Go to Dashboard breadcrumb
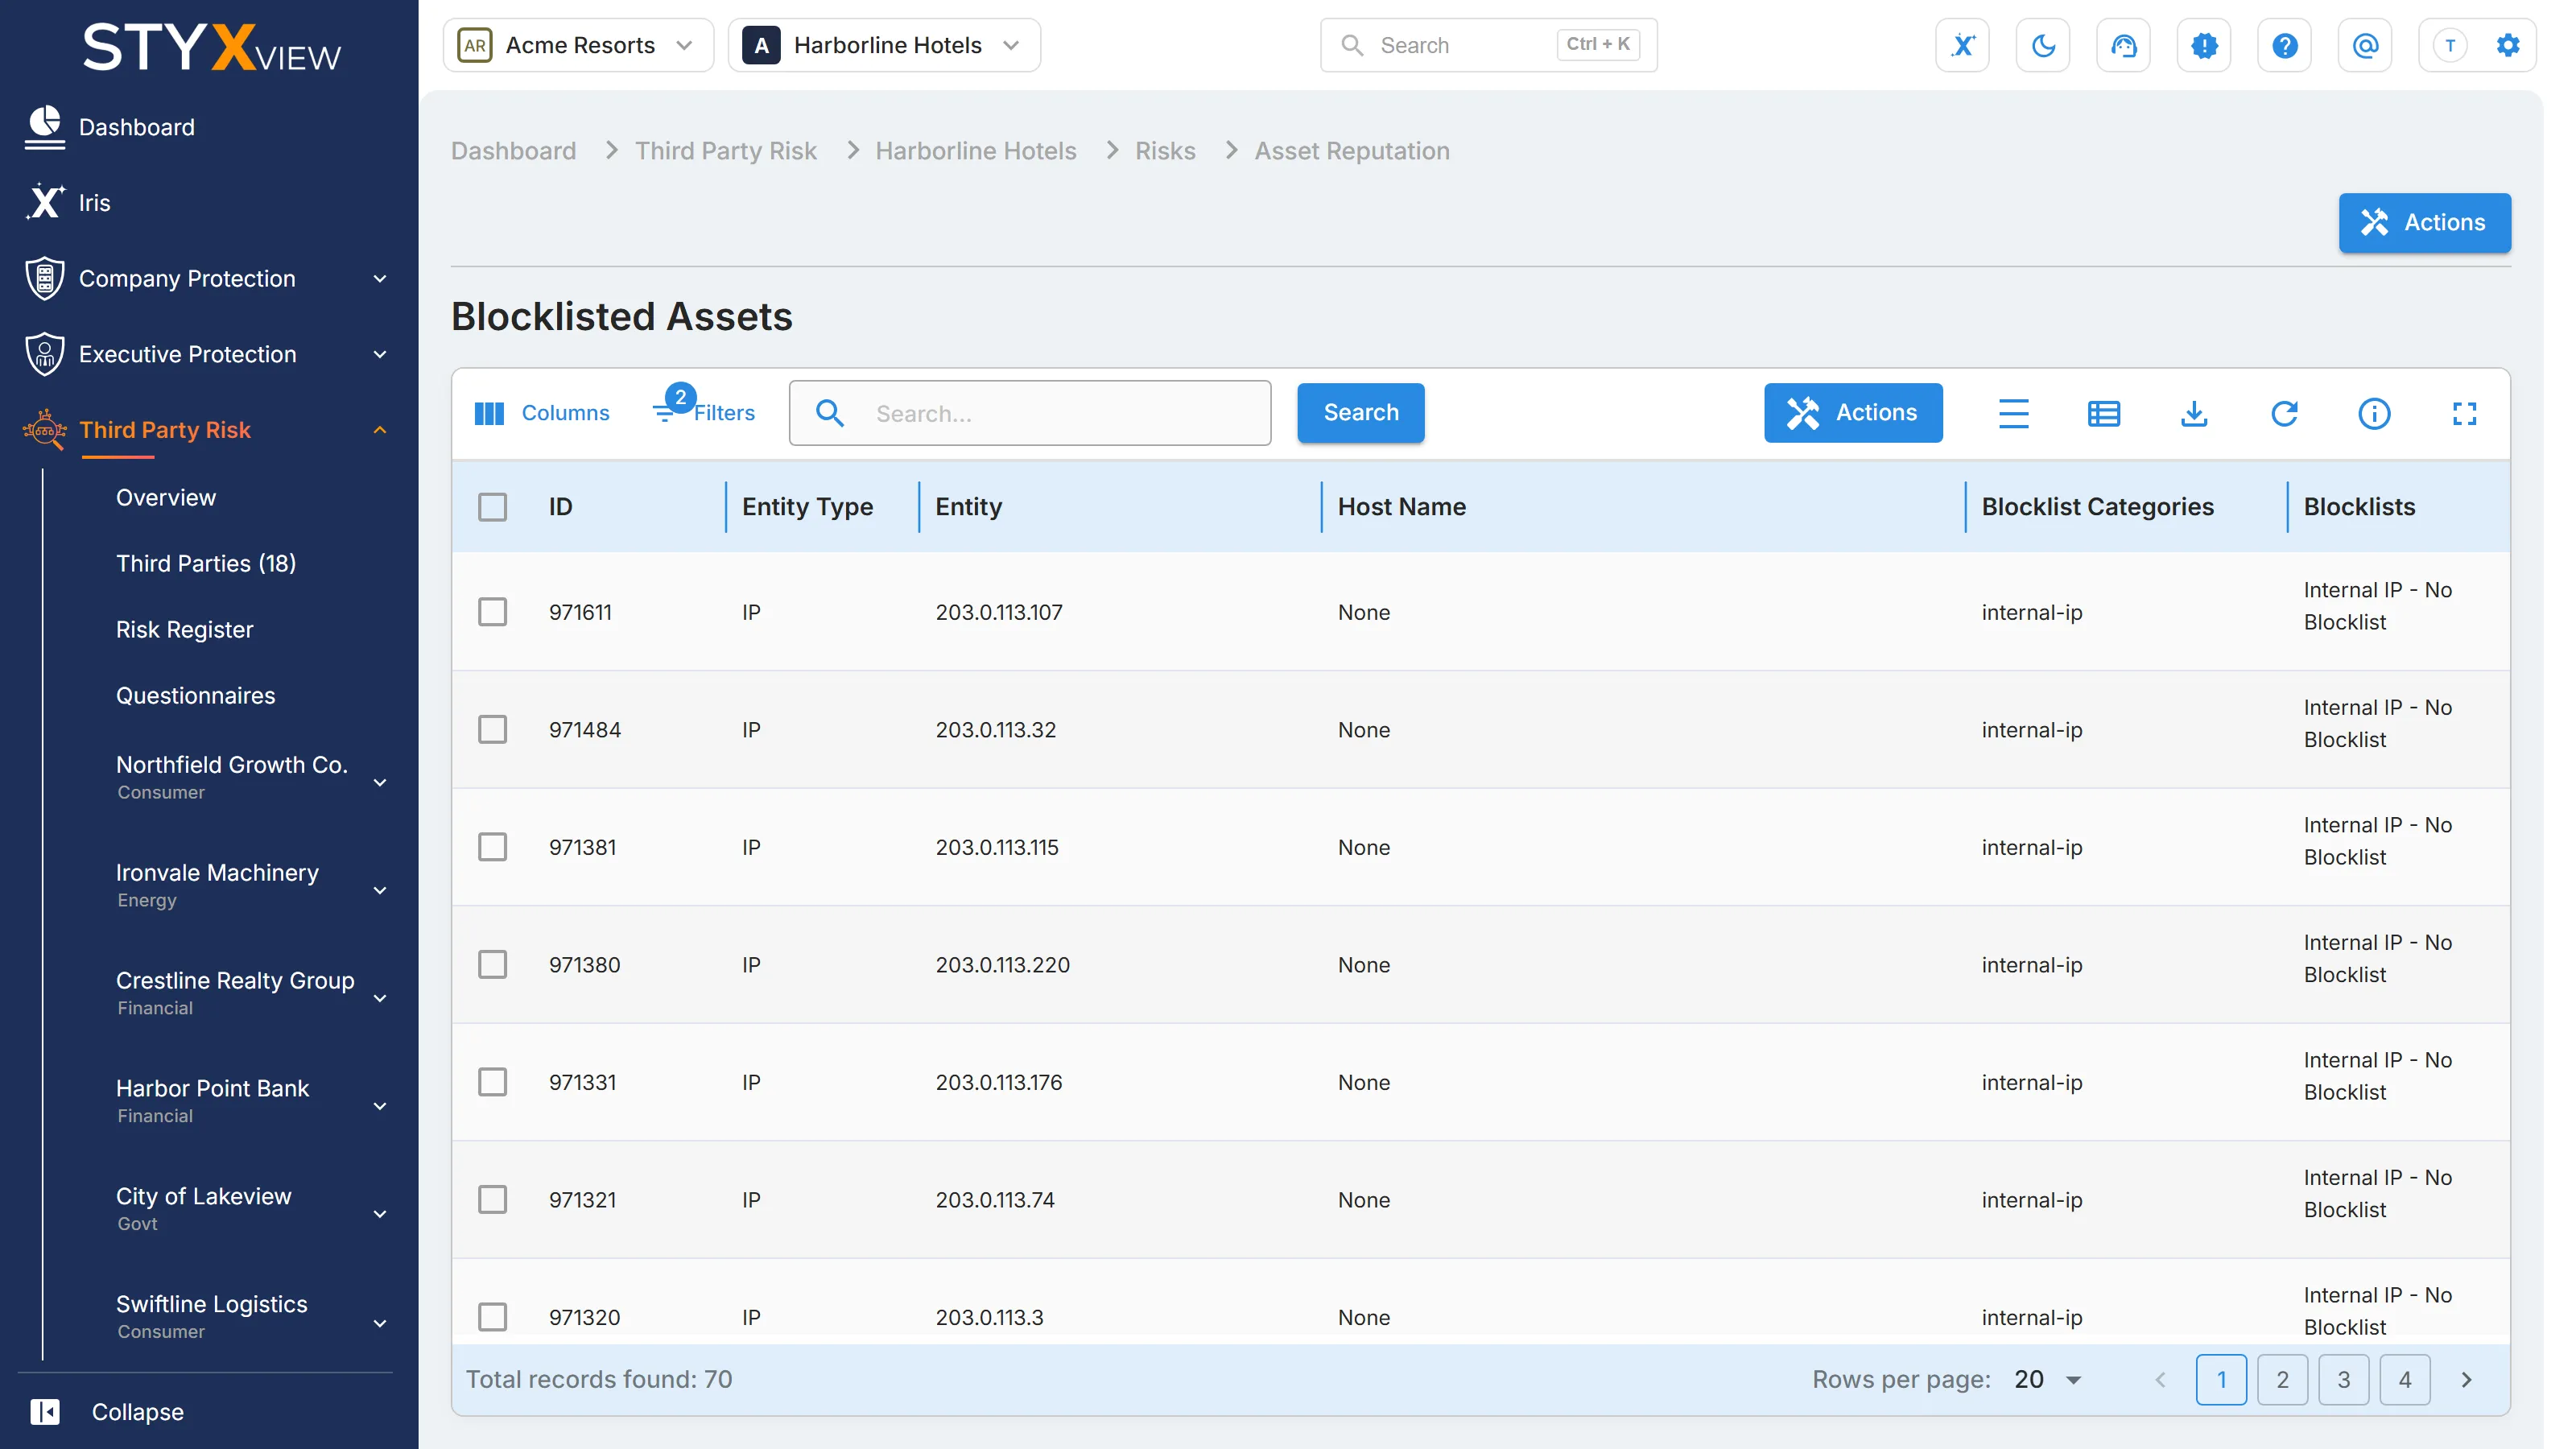This screenshot has height=1449, width=2576. [x=513, y=151]
